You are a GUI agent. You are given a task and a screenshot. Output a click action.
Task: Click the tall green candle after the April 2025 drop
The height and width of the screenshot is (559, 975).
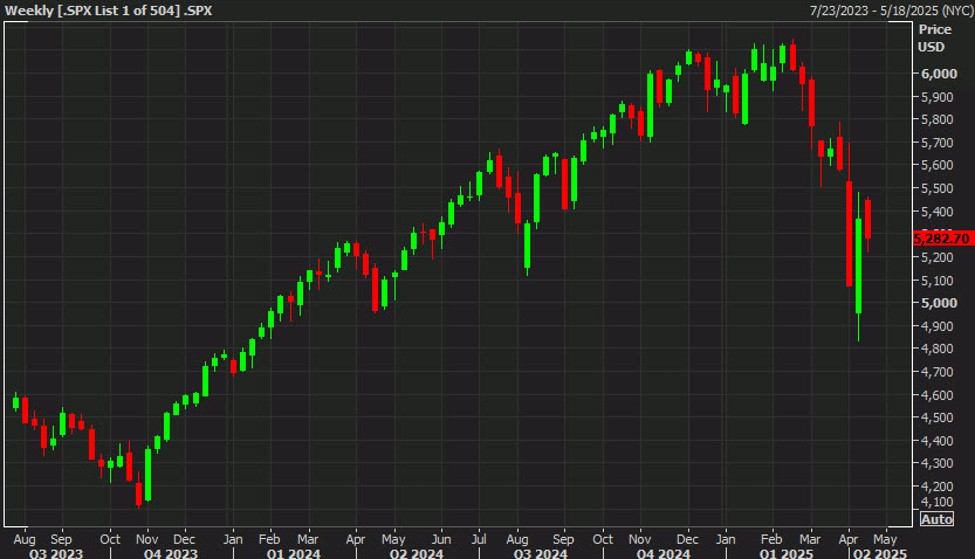858,265
